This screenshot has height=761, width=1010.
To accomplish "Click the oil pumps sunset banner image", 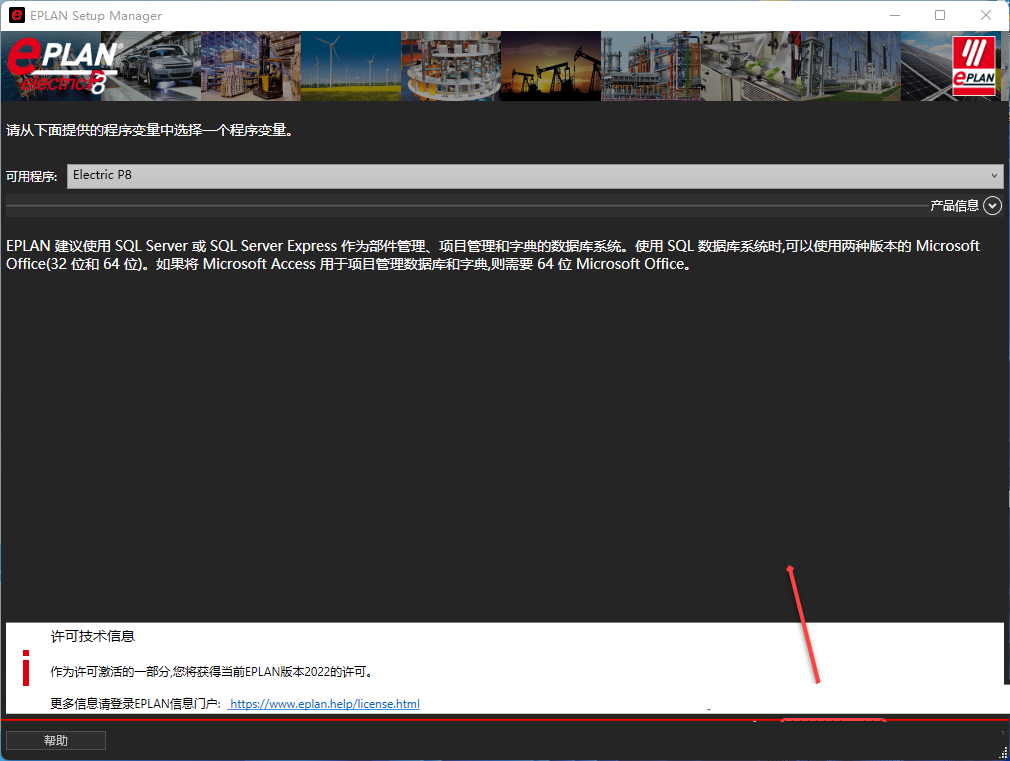I will tap(551, 66).
